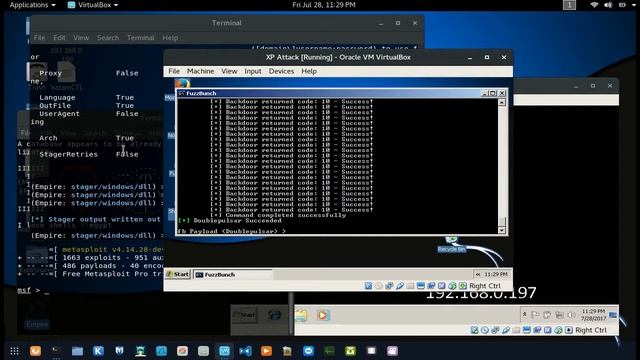The image size is (640, 360).
Task: Launch the purple icon at dock end
Action: [392, 351]
